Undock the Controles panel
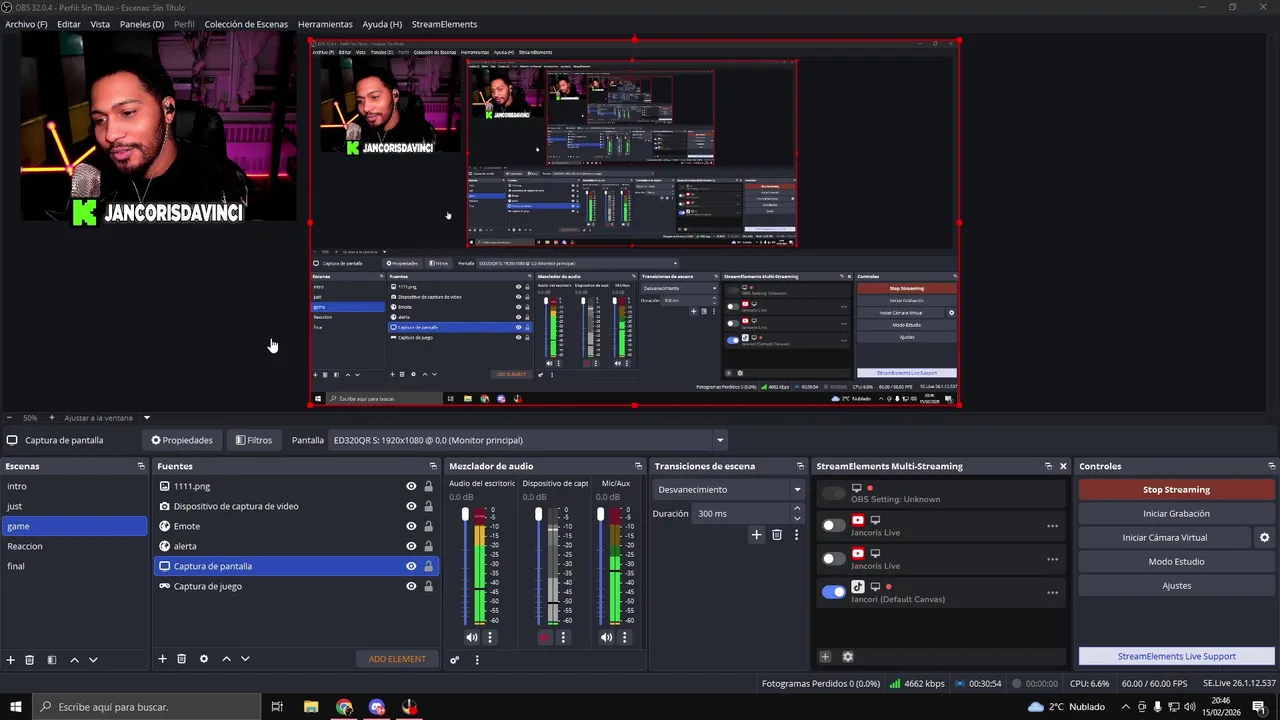1280x720 pixels. coord(1271,466)
